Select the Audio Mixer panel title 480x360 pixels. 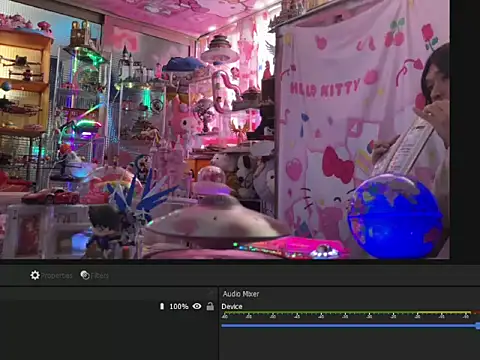pyautogui.click(x=241, y=294)
